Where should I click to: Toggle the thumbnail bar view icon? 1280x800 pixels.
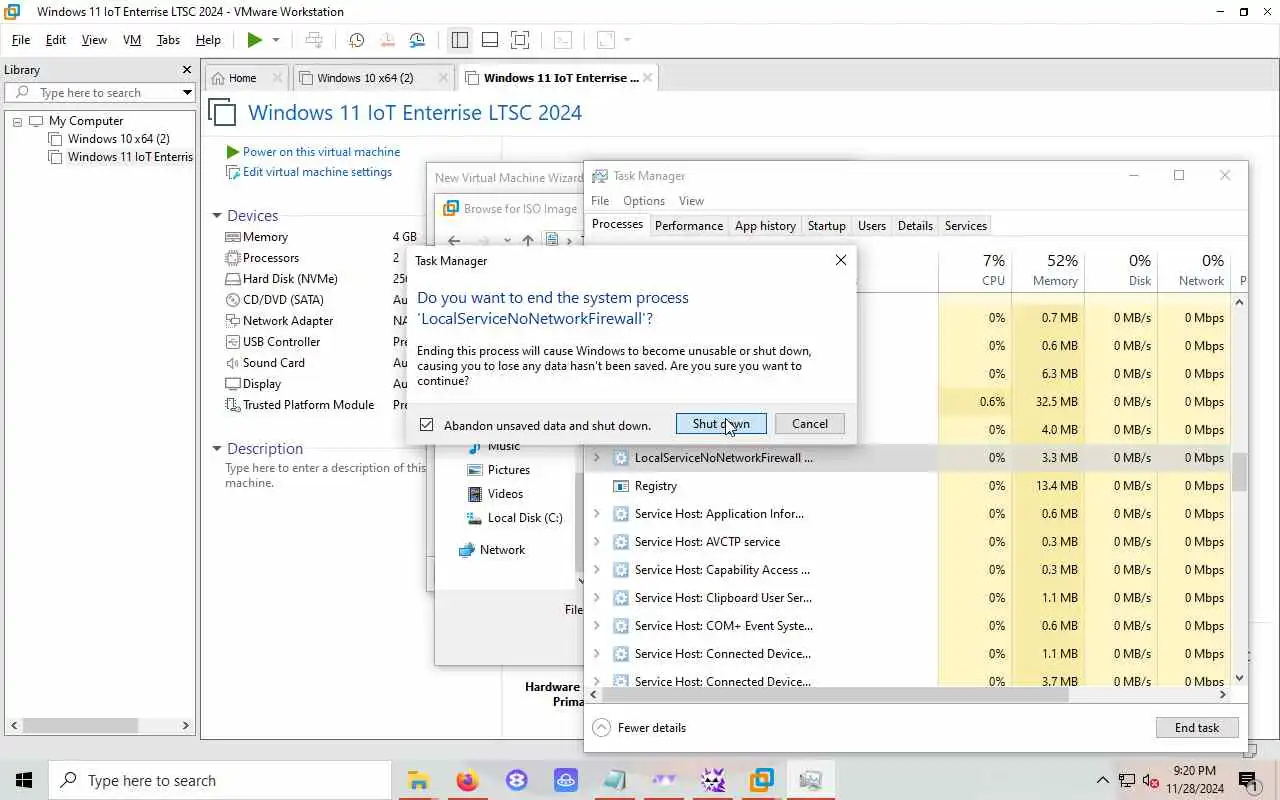click(x=490, y=40)
